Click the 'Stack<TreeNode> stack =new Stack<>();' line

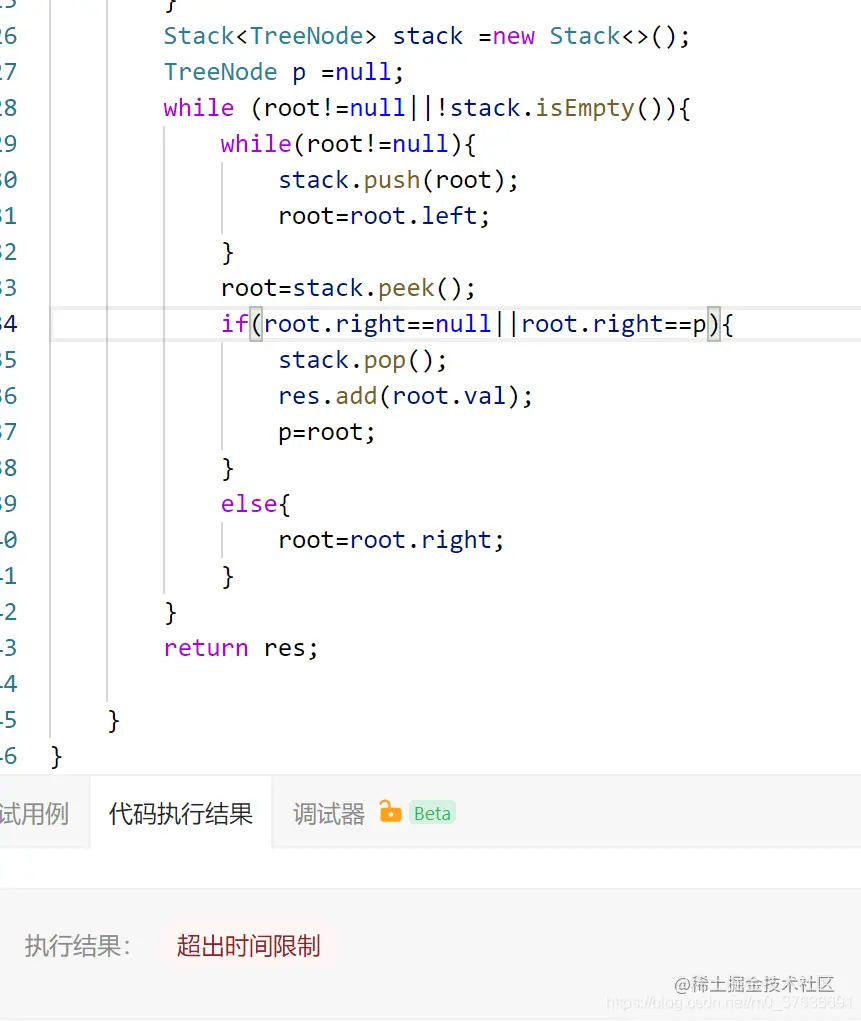pos(427,36)
